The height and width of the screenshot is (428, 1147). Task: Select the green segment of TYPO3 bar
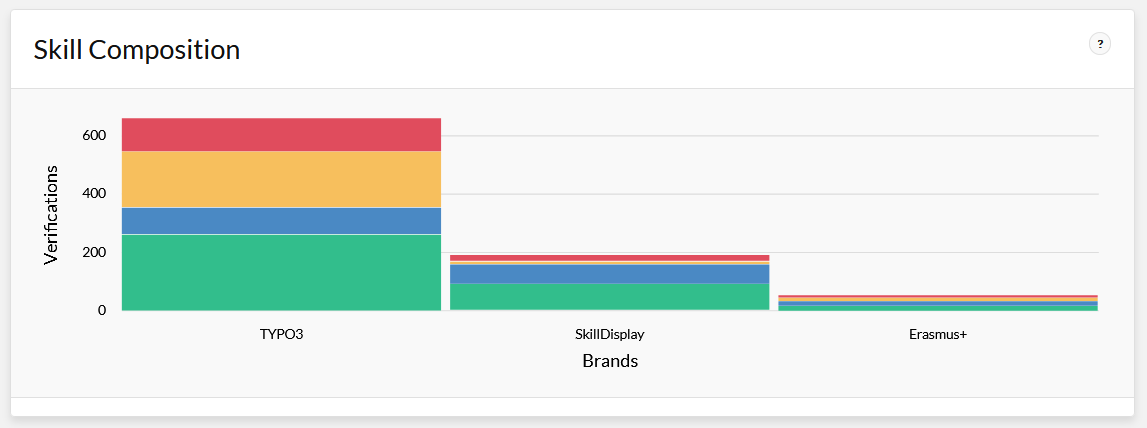[x=281, y=272]
